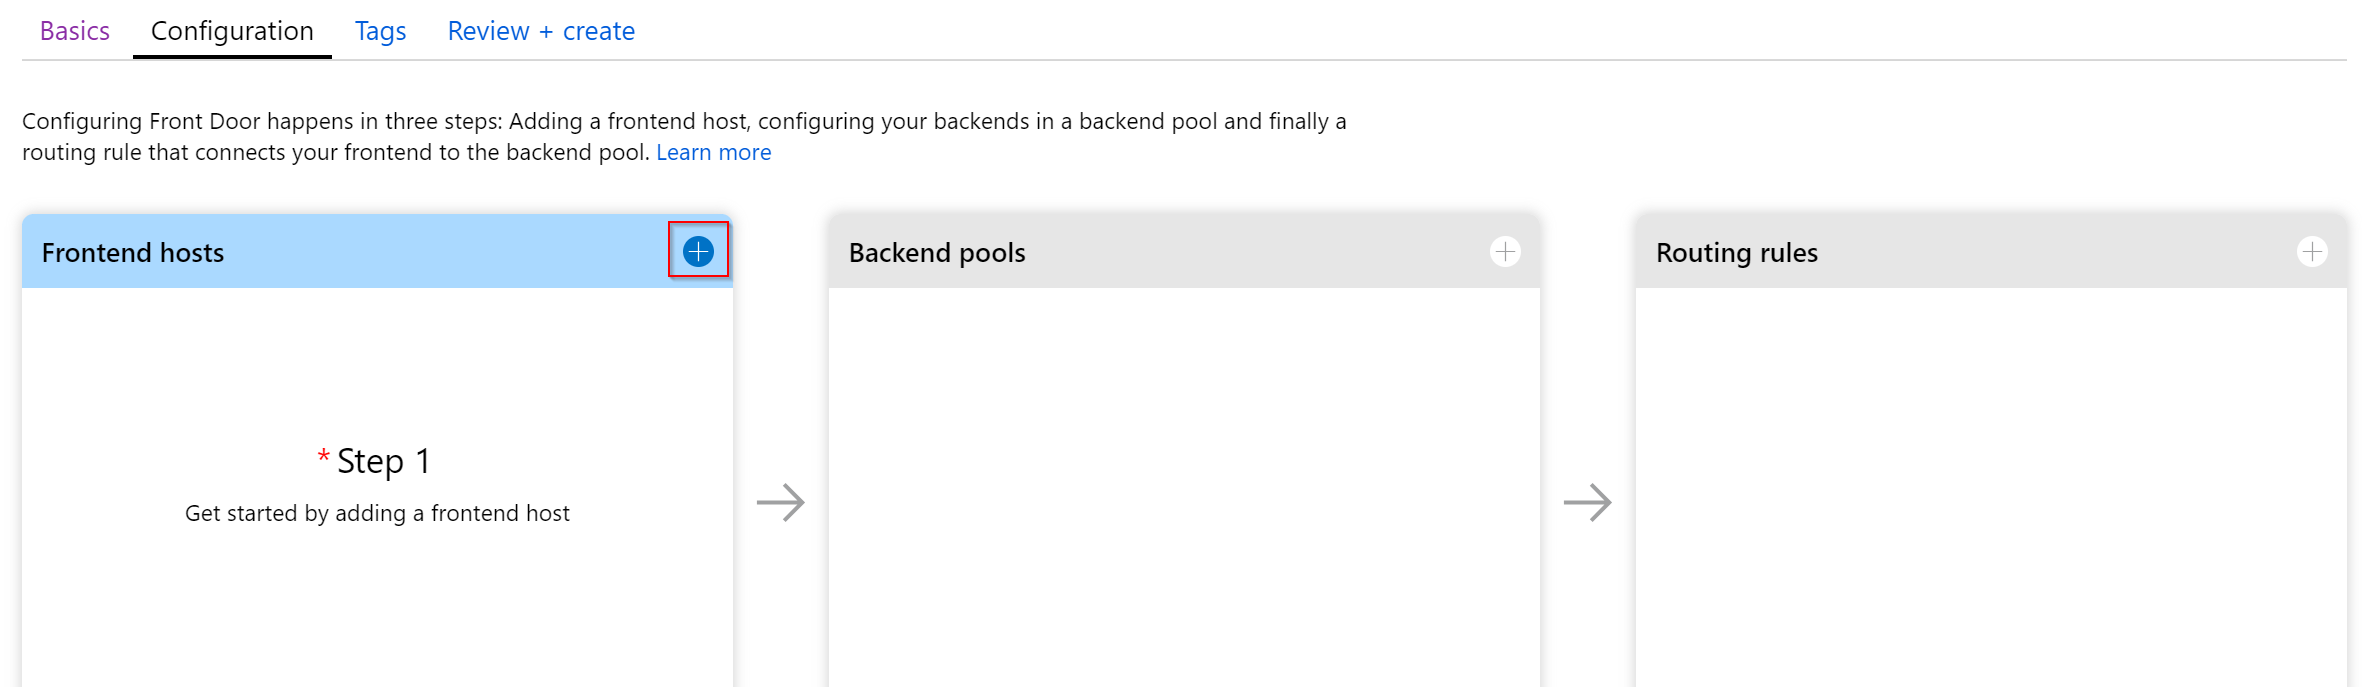Open the Learn more link
The width and height of the screenshot is (2362, 687).
(714, 152)
